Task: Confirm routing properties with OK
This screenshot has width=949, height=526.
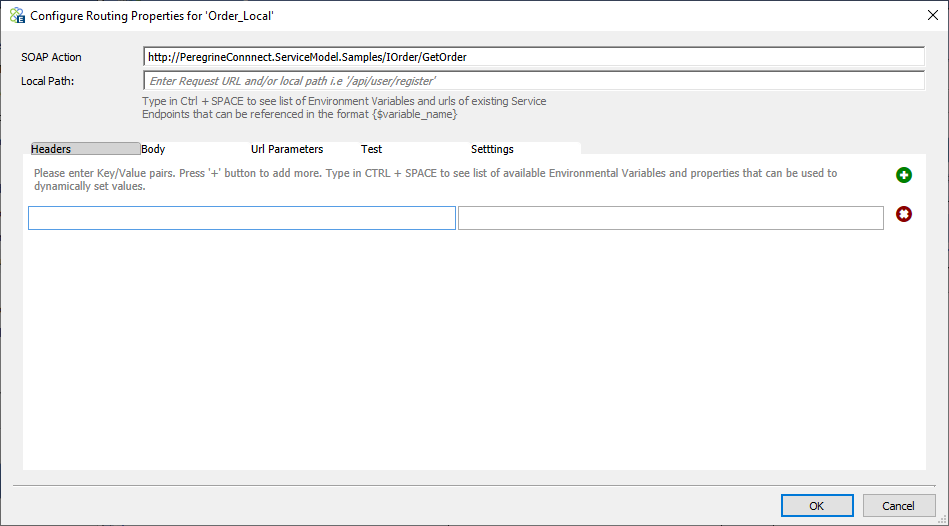Action: coord(817,505)
